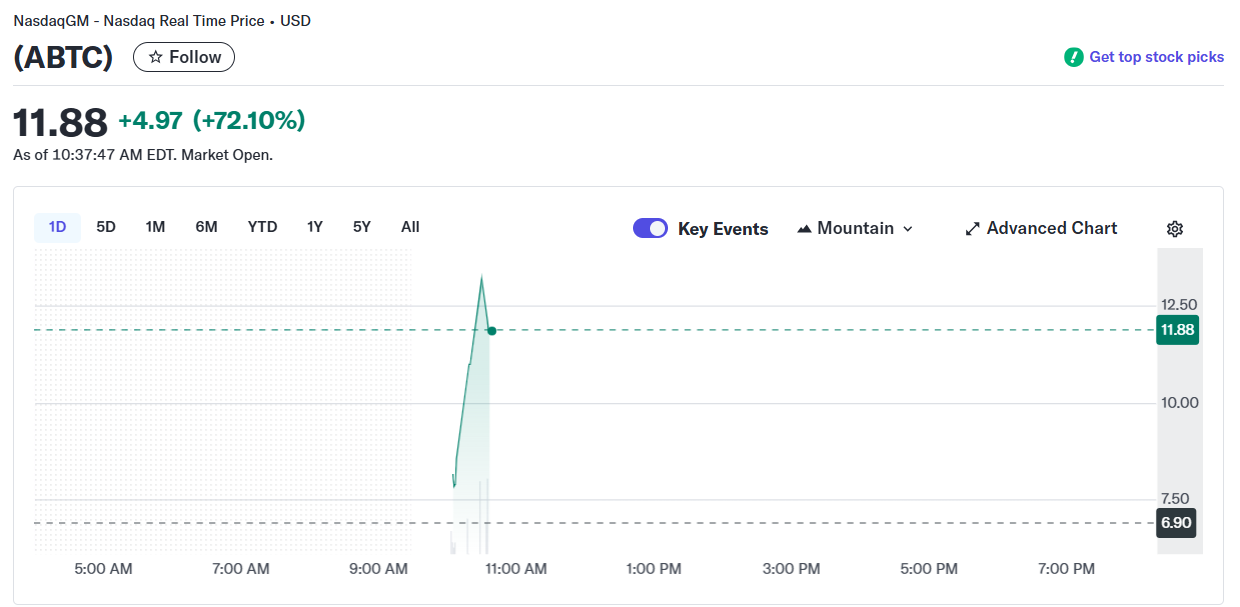This screenshot has width=1240, height=607.
Task: Click the 'As of 10:37:47 AM EDT' timestamp
Action: (143, 155)
